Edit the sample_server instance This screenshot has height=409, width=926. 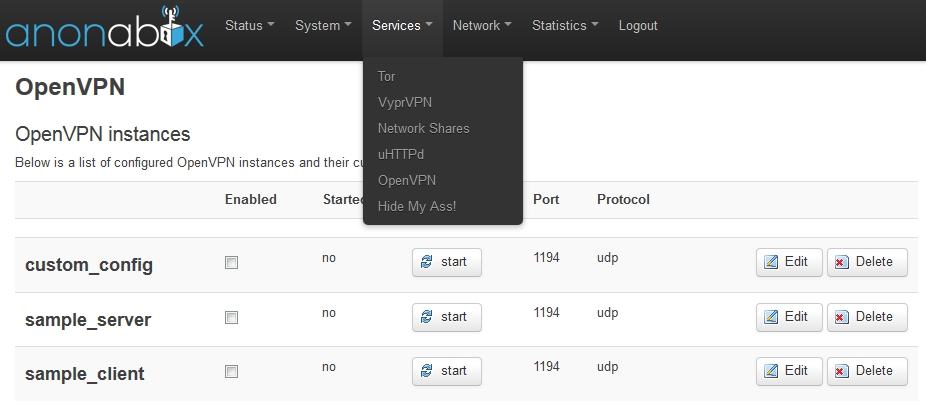788,317
